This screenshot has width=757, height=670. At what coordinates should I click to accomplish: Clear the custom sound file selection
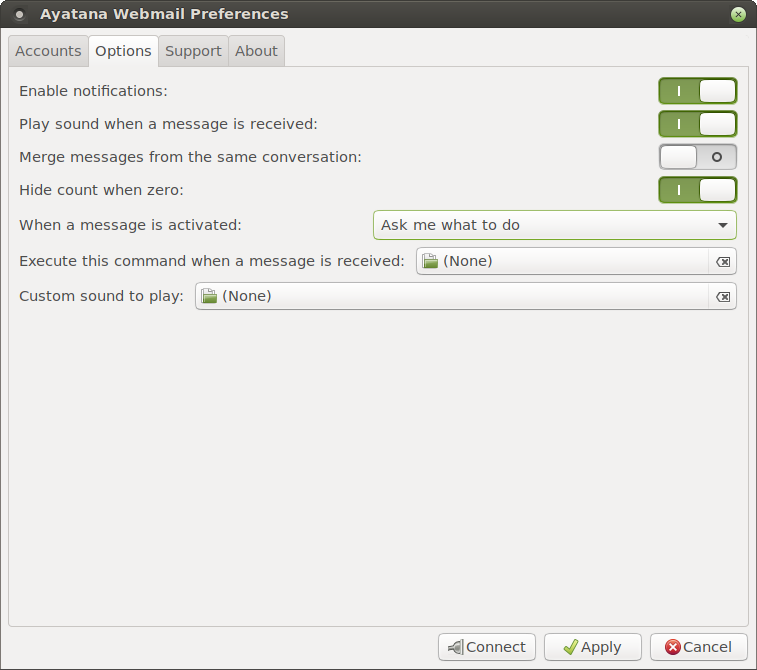point(723,296)
